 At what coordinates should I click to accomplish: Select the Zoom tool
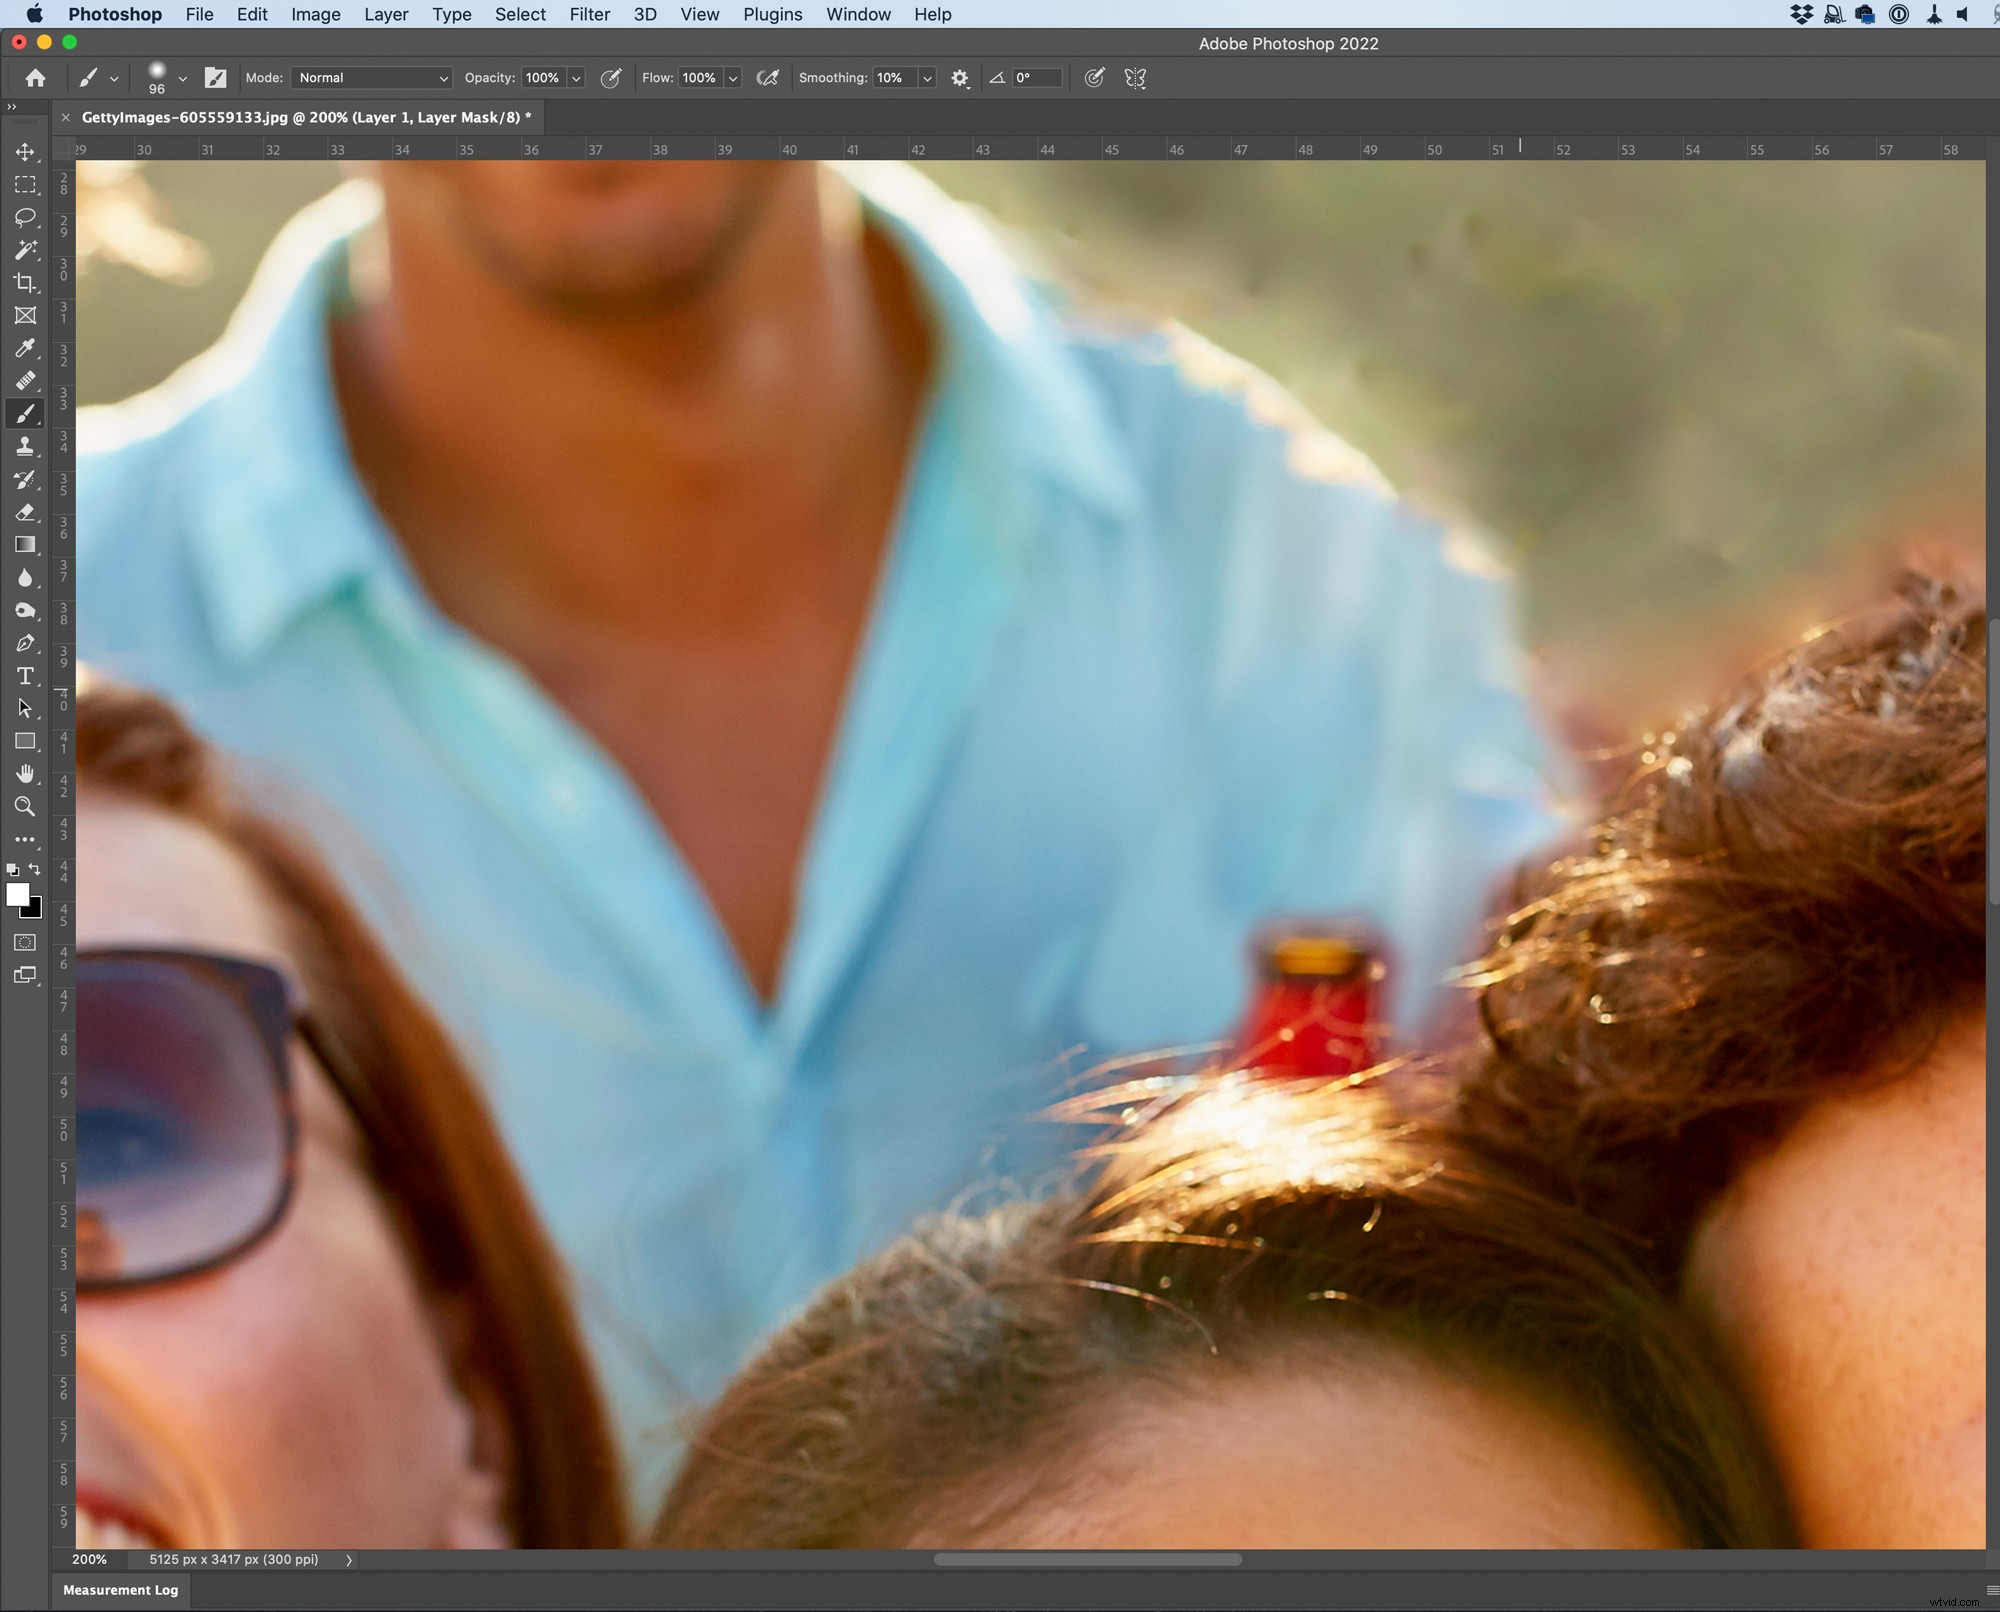point(26,807)
